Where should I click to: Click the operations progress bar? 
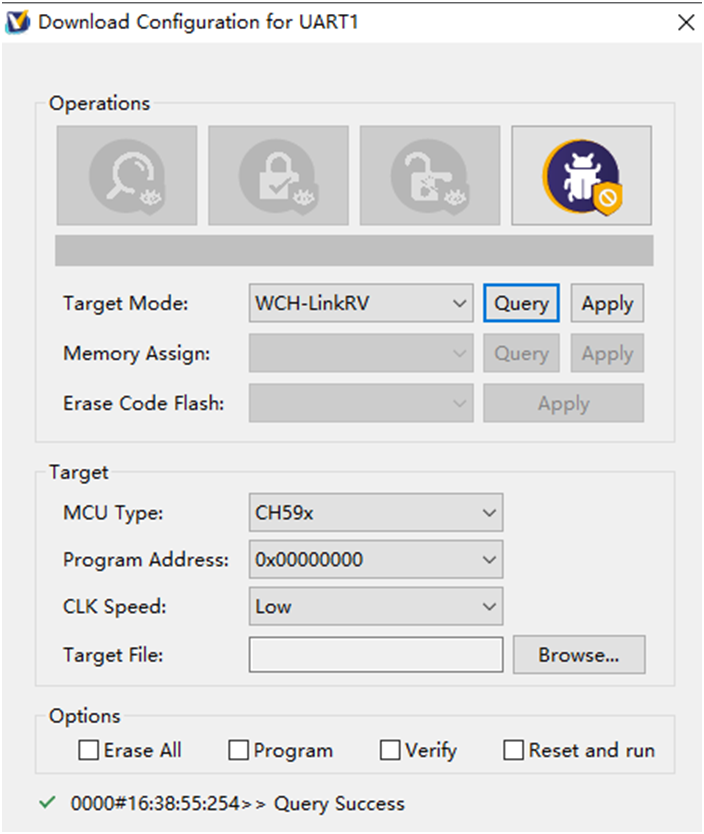[x=354, y=251]
